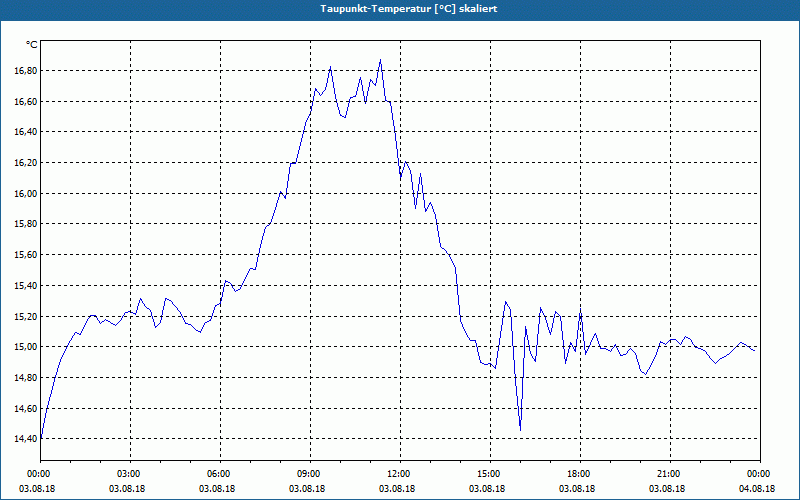Click the 04.08.18 date label

757,488
